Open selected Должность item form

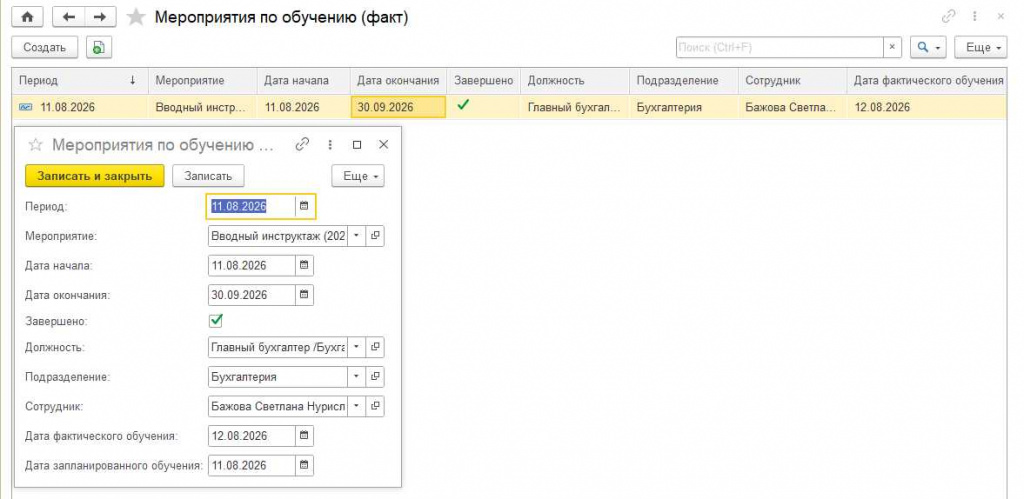[375, 347]
